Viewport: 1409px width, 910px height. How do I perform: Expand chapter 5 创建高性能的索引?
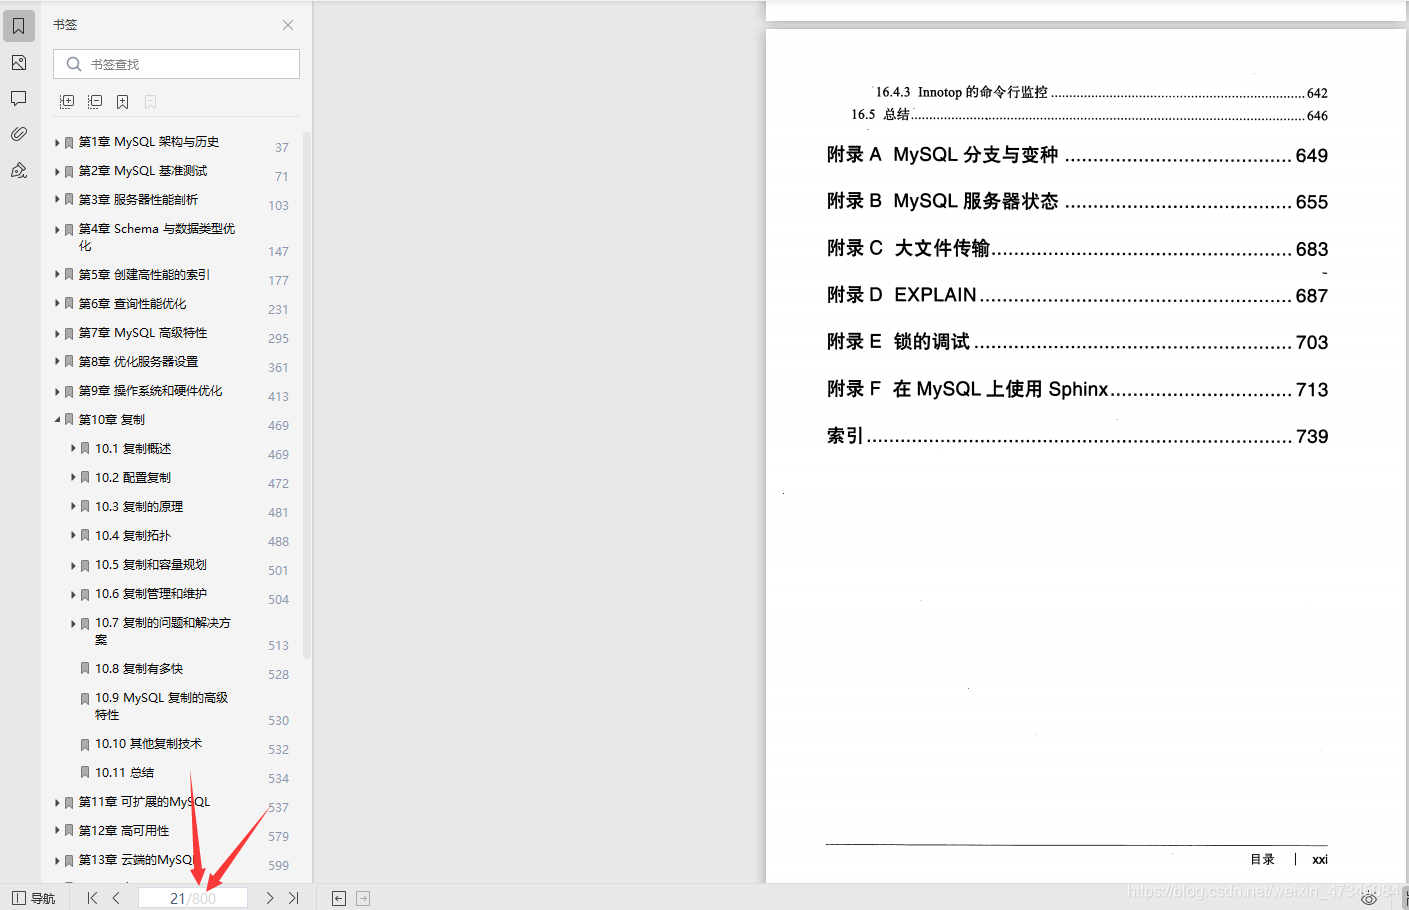coord(57,274)
